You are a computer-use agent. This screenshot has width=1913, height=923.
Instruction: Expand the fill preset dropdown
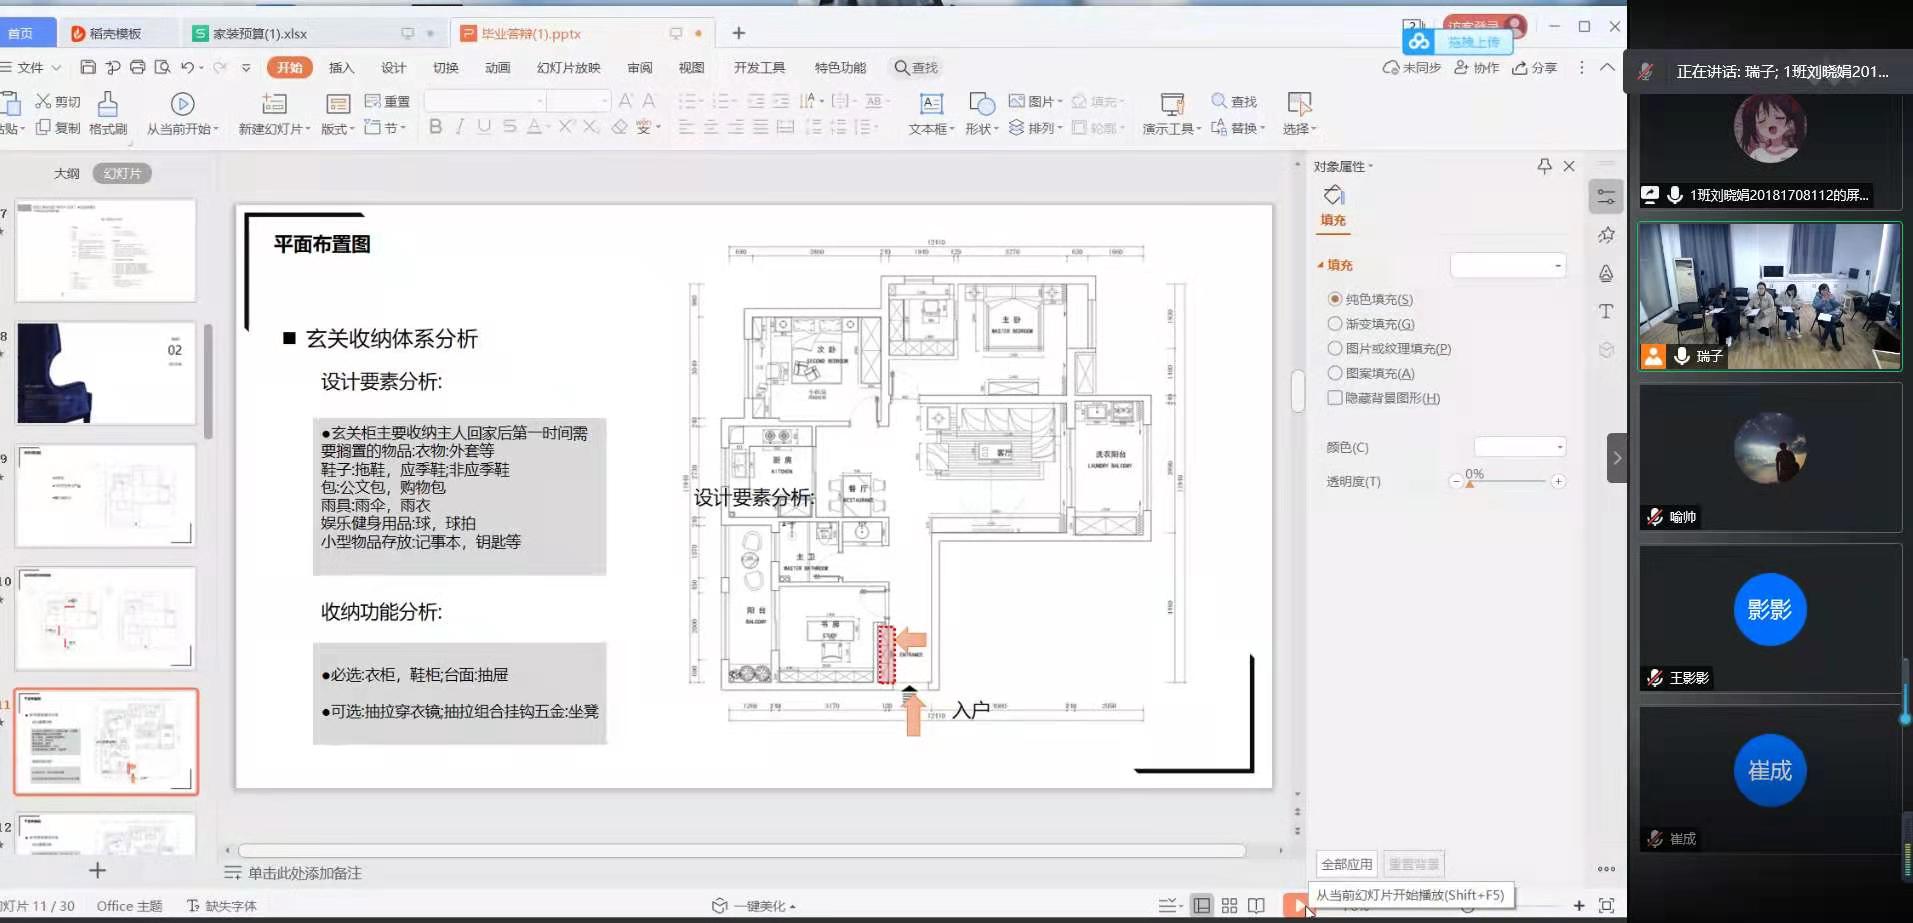point(1508,265)
